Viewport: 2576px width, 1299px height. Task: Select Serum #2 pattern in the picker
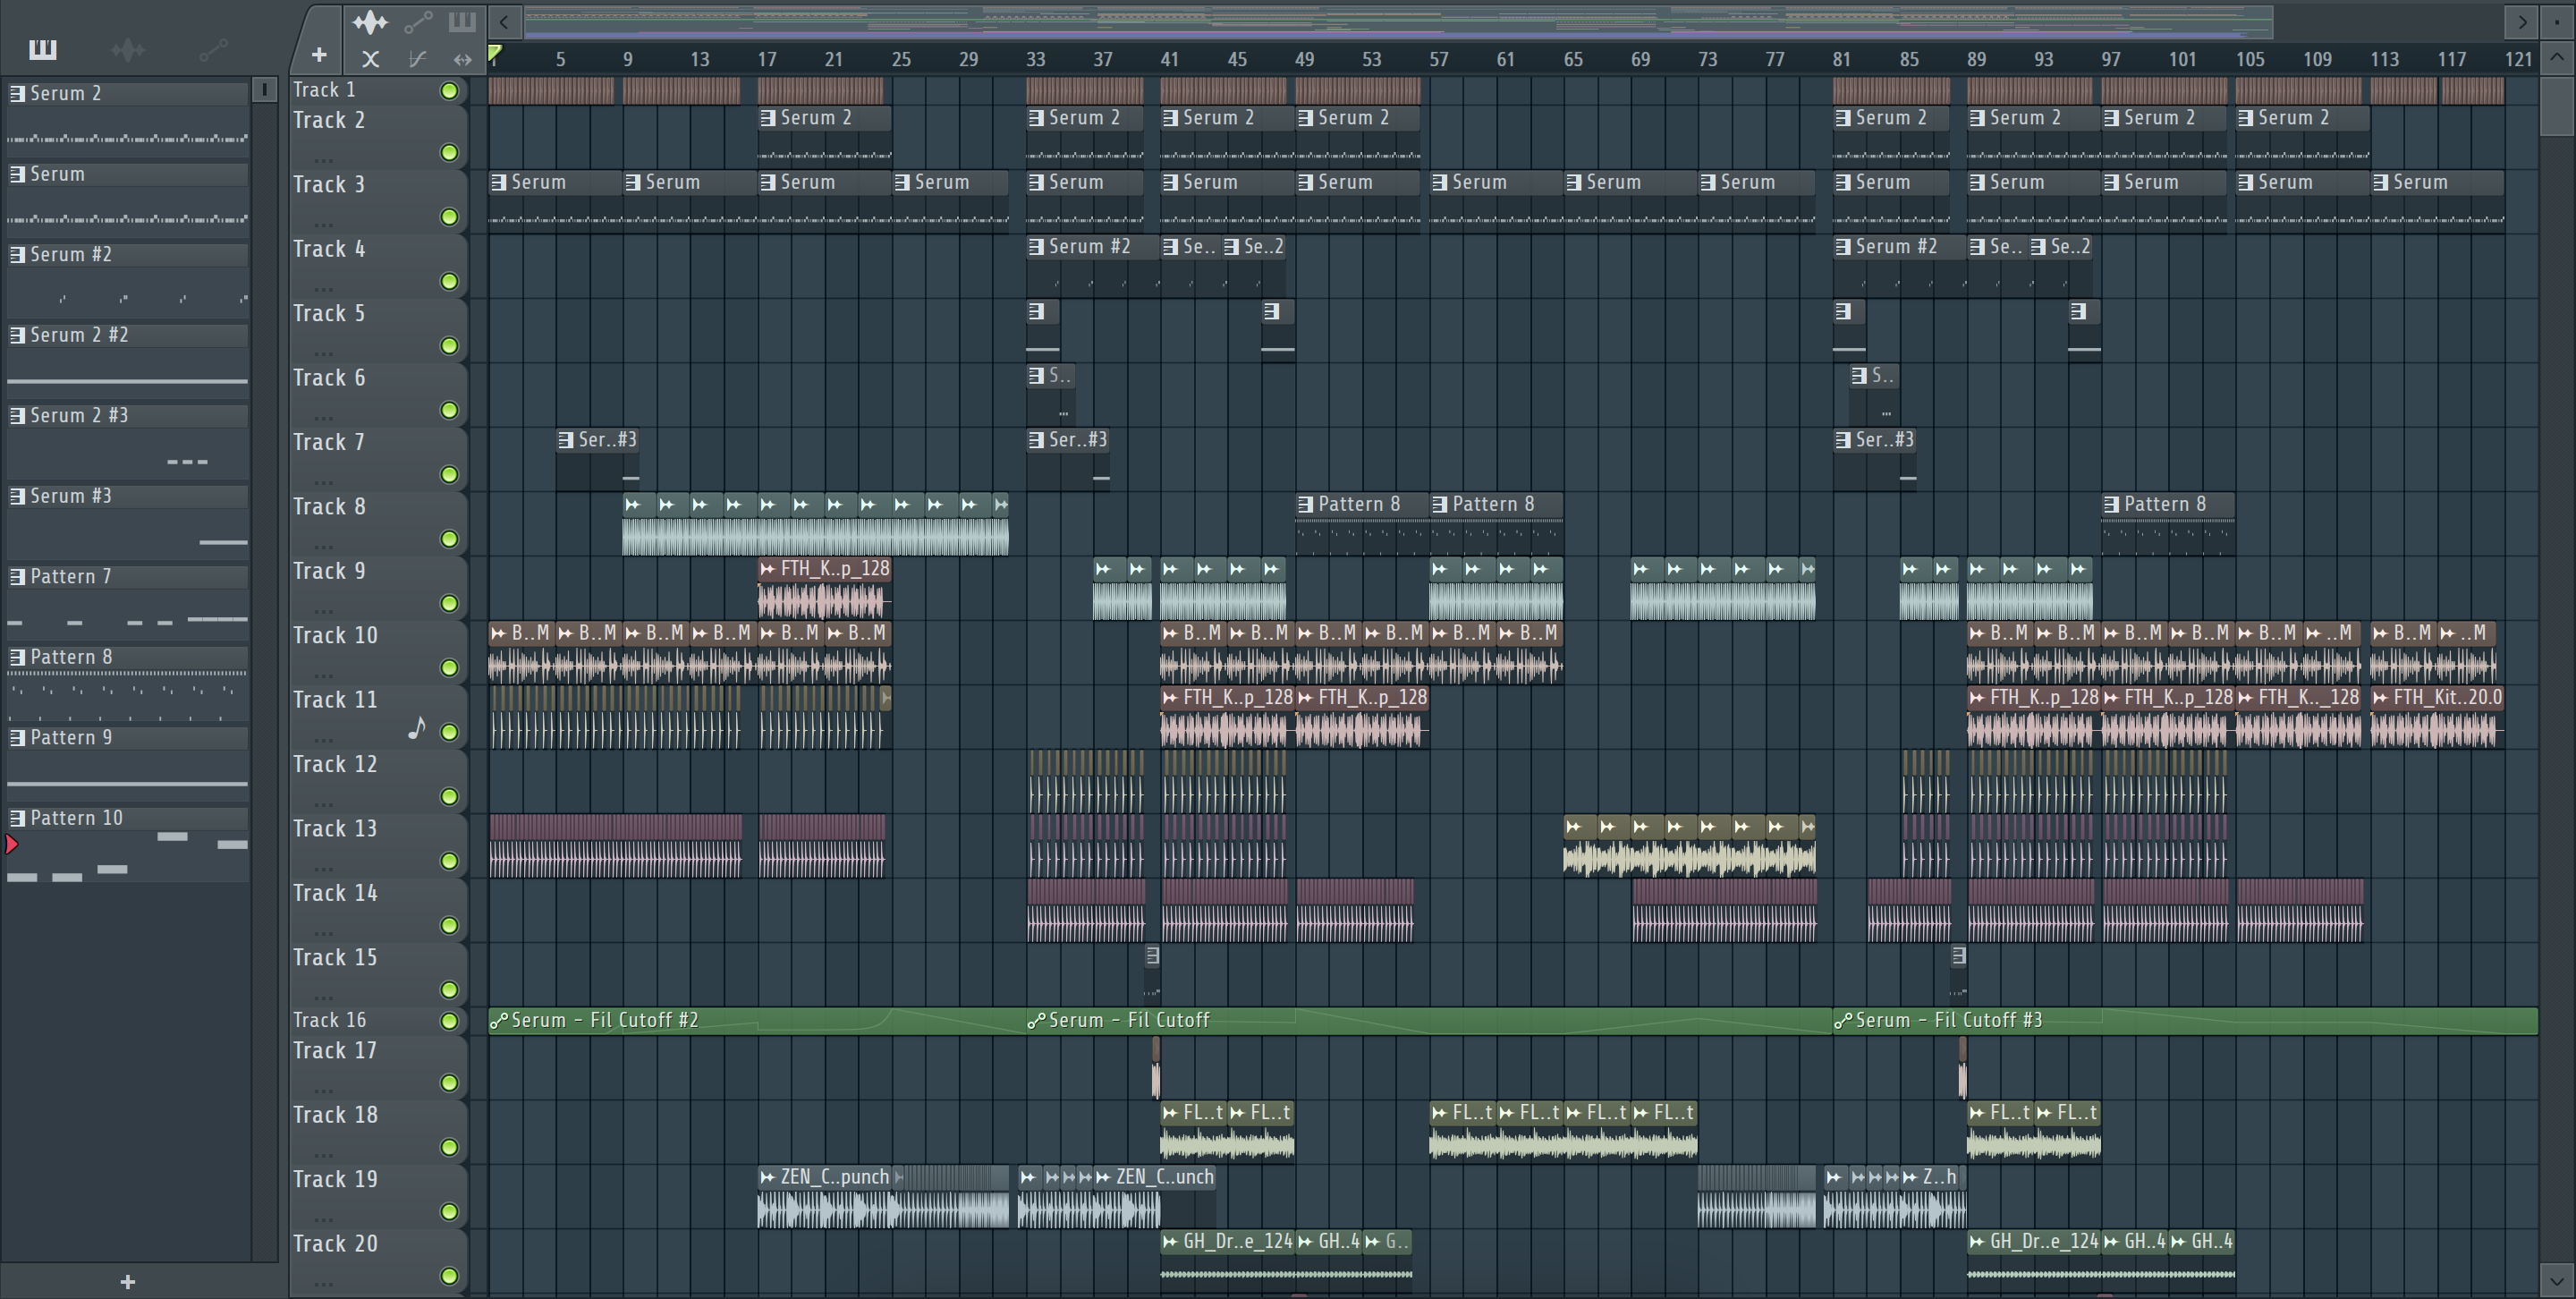[x=127, y=254]
